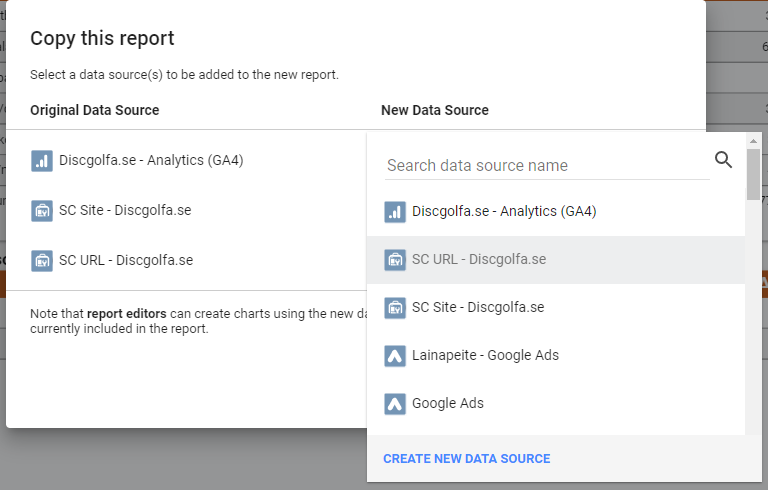Select Discgolfa.se - Analytics (GA4) in dropdown list
Image resolution: width=768 pixels, height=490 pixels.
(556, 212)
